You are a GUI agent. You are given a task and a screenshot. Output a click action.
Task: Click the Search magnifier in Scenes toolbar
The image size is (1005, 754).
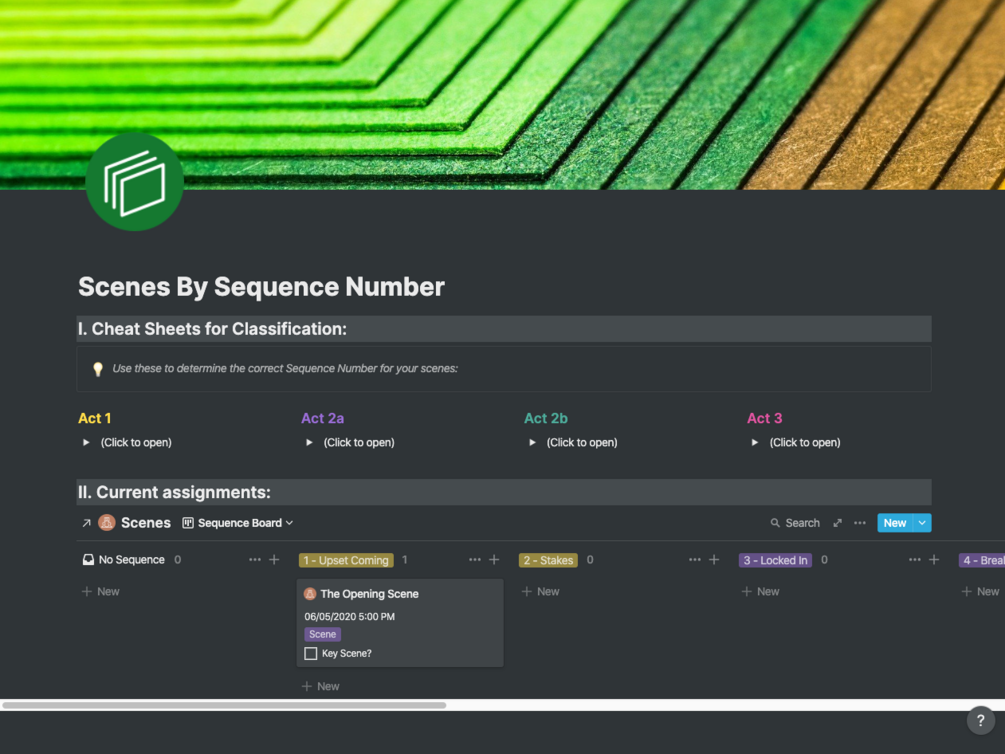775,523
